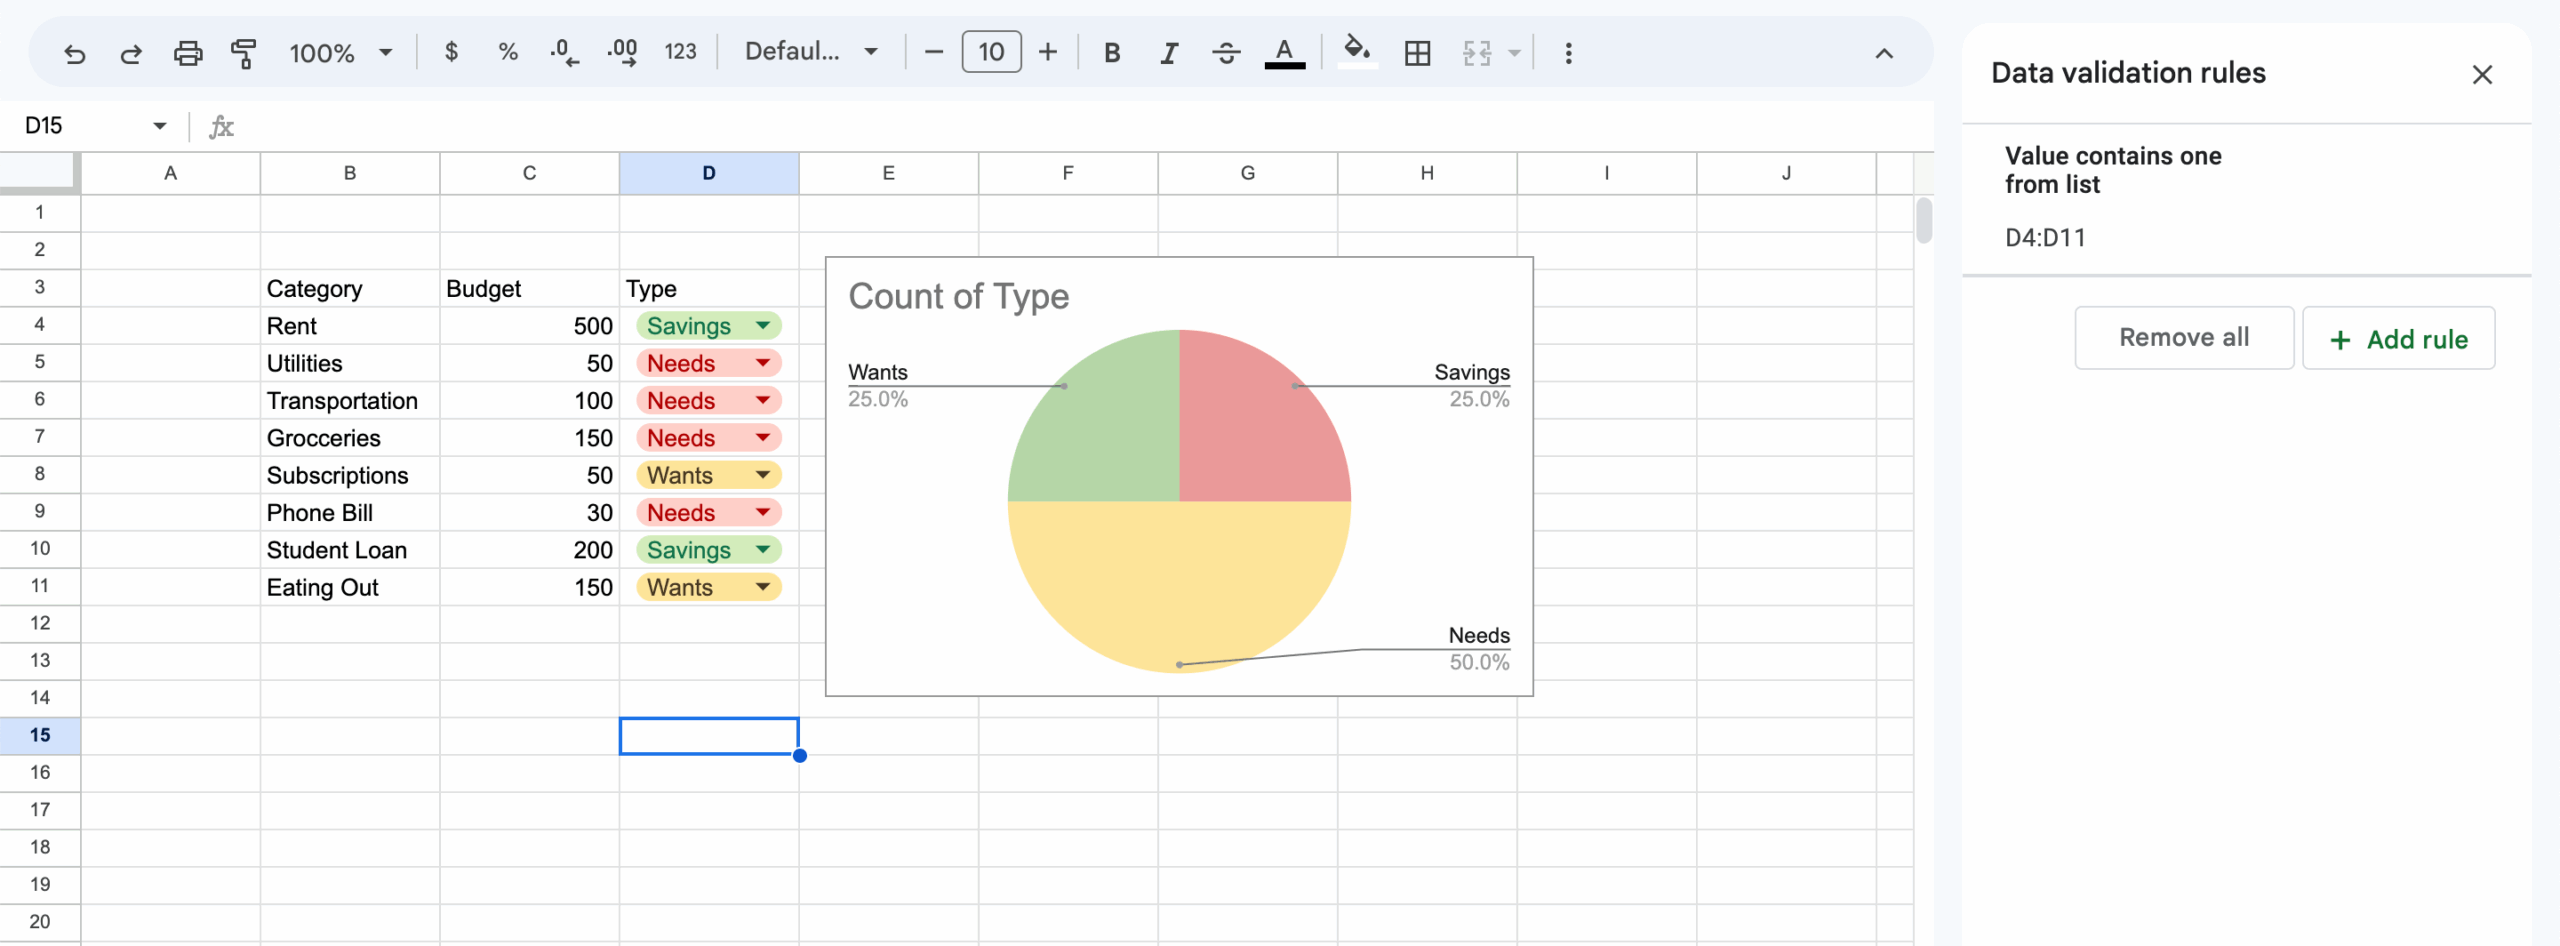Open the more options three-dot menu

pos(1568,53)
